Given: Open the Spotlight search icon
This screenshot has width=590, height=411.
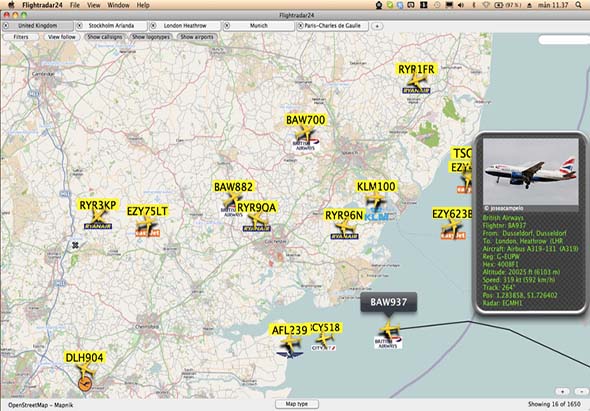Looking at the screenshot, I should coord(578,5).
